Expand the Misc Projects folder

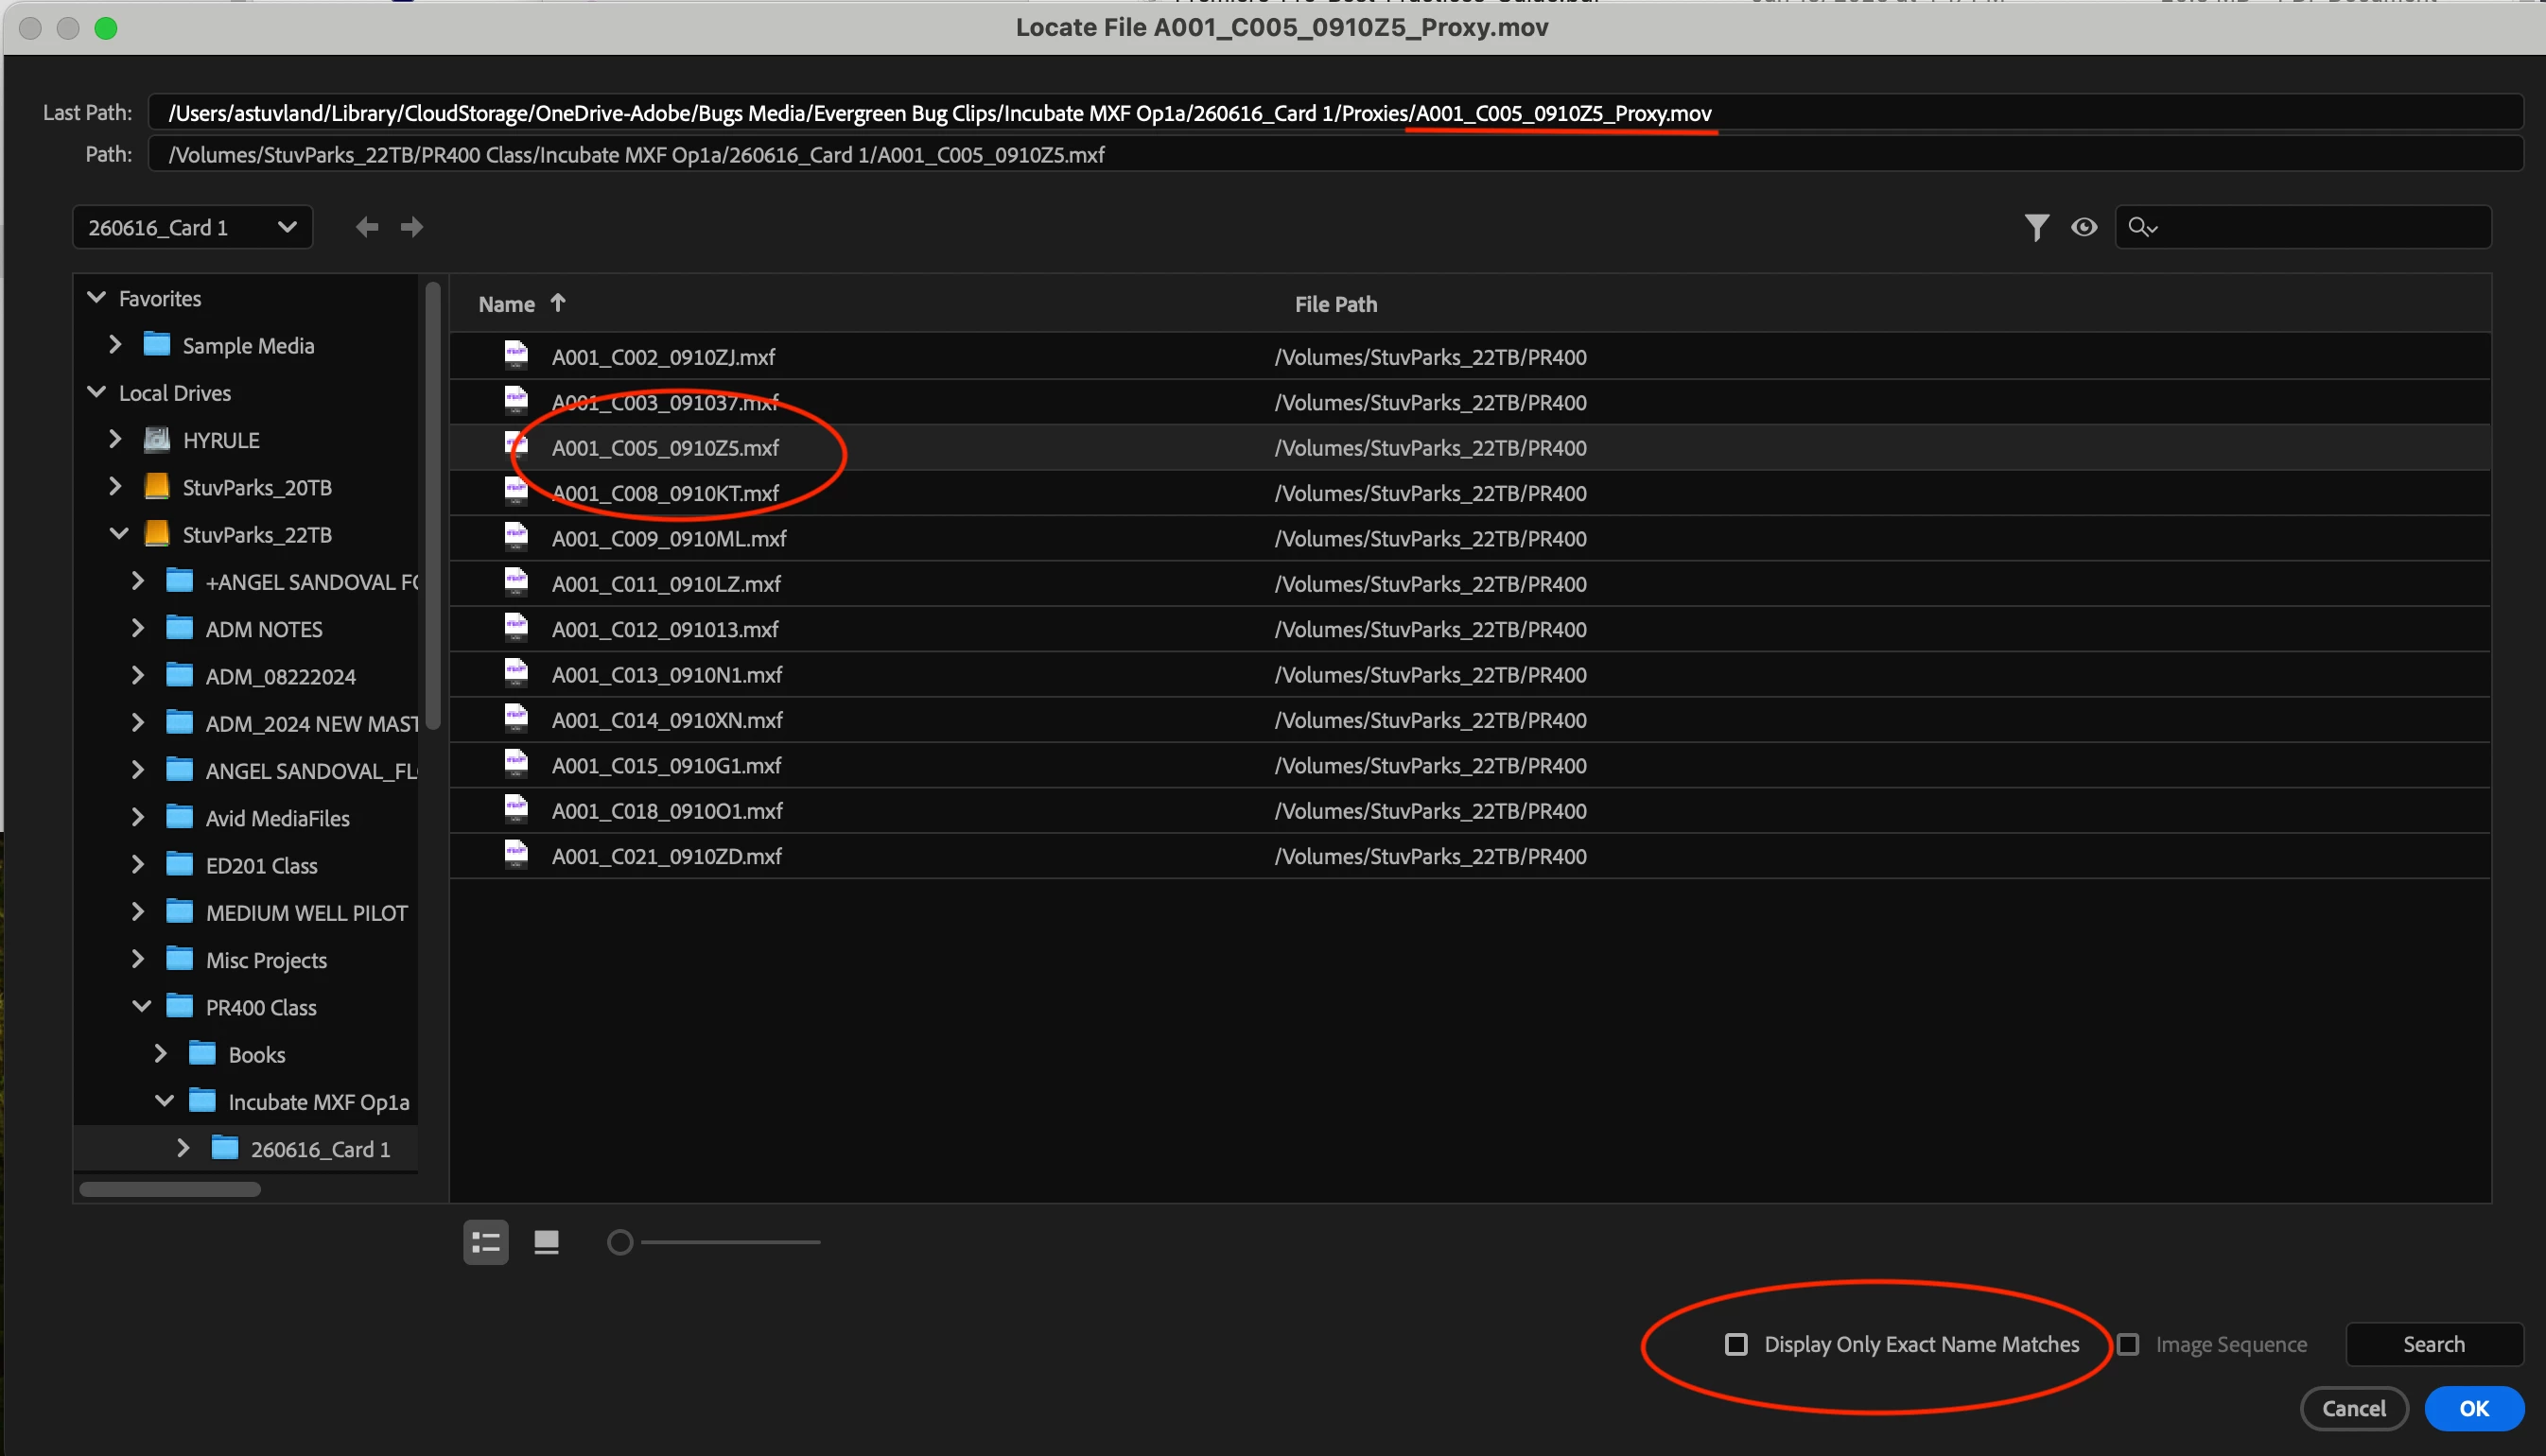tap(138, 959)
